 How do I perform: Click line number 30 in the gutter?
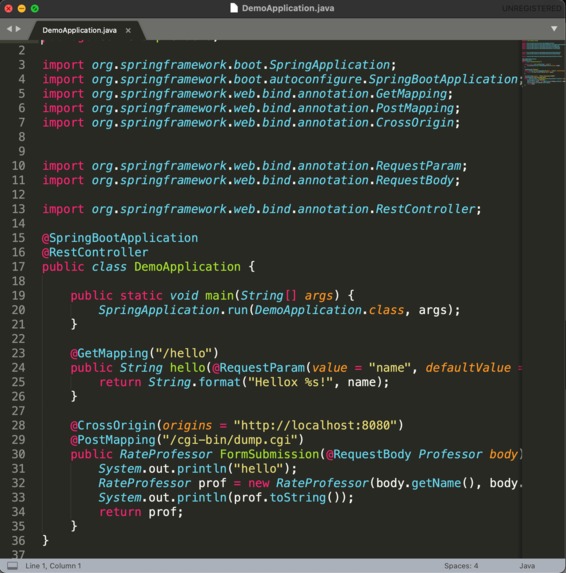(18, 454)
